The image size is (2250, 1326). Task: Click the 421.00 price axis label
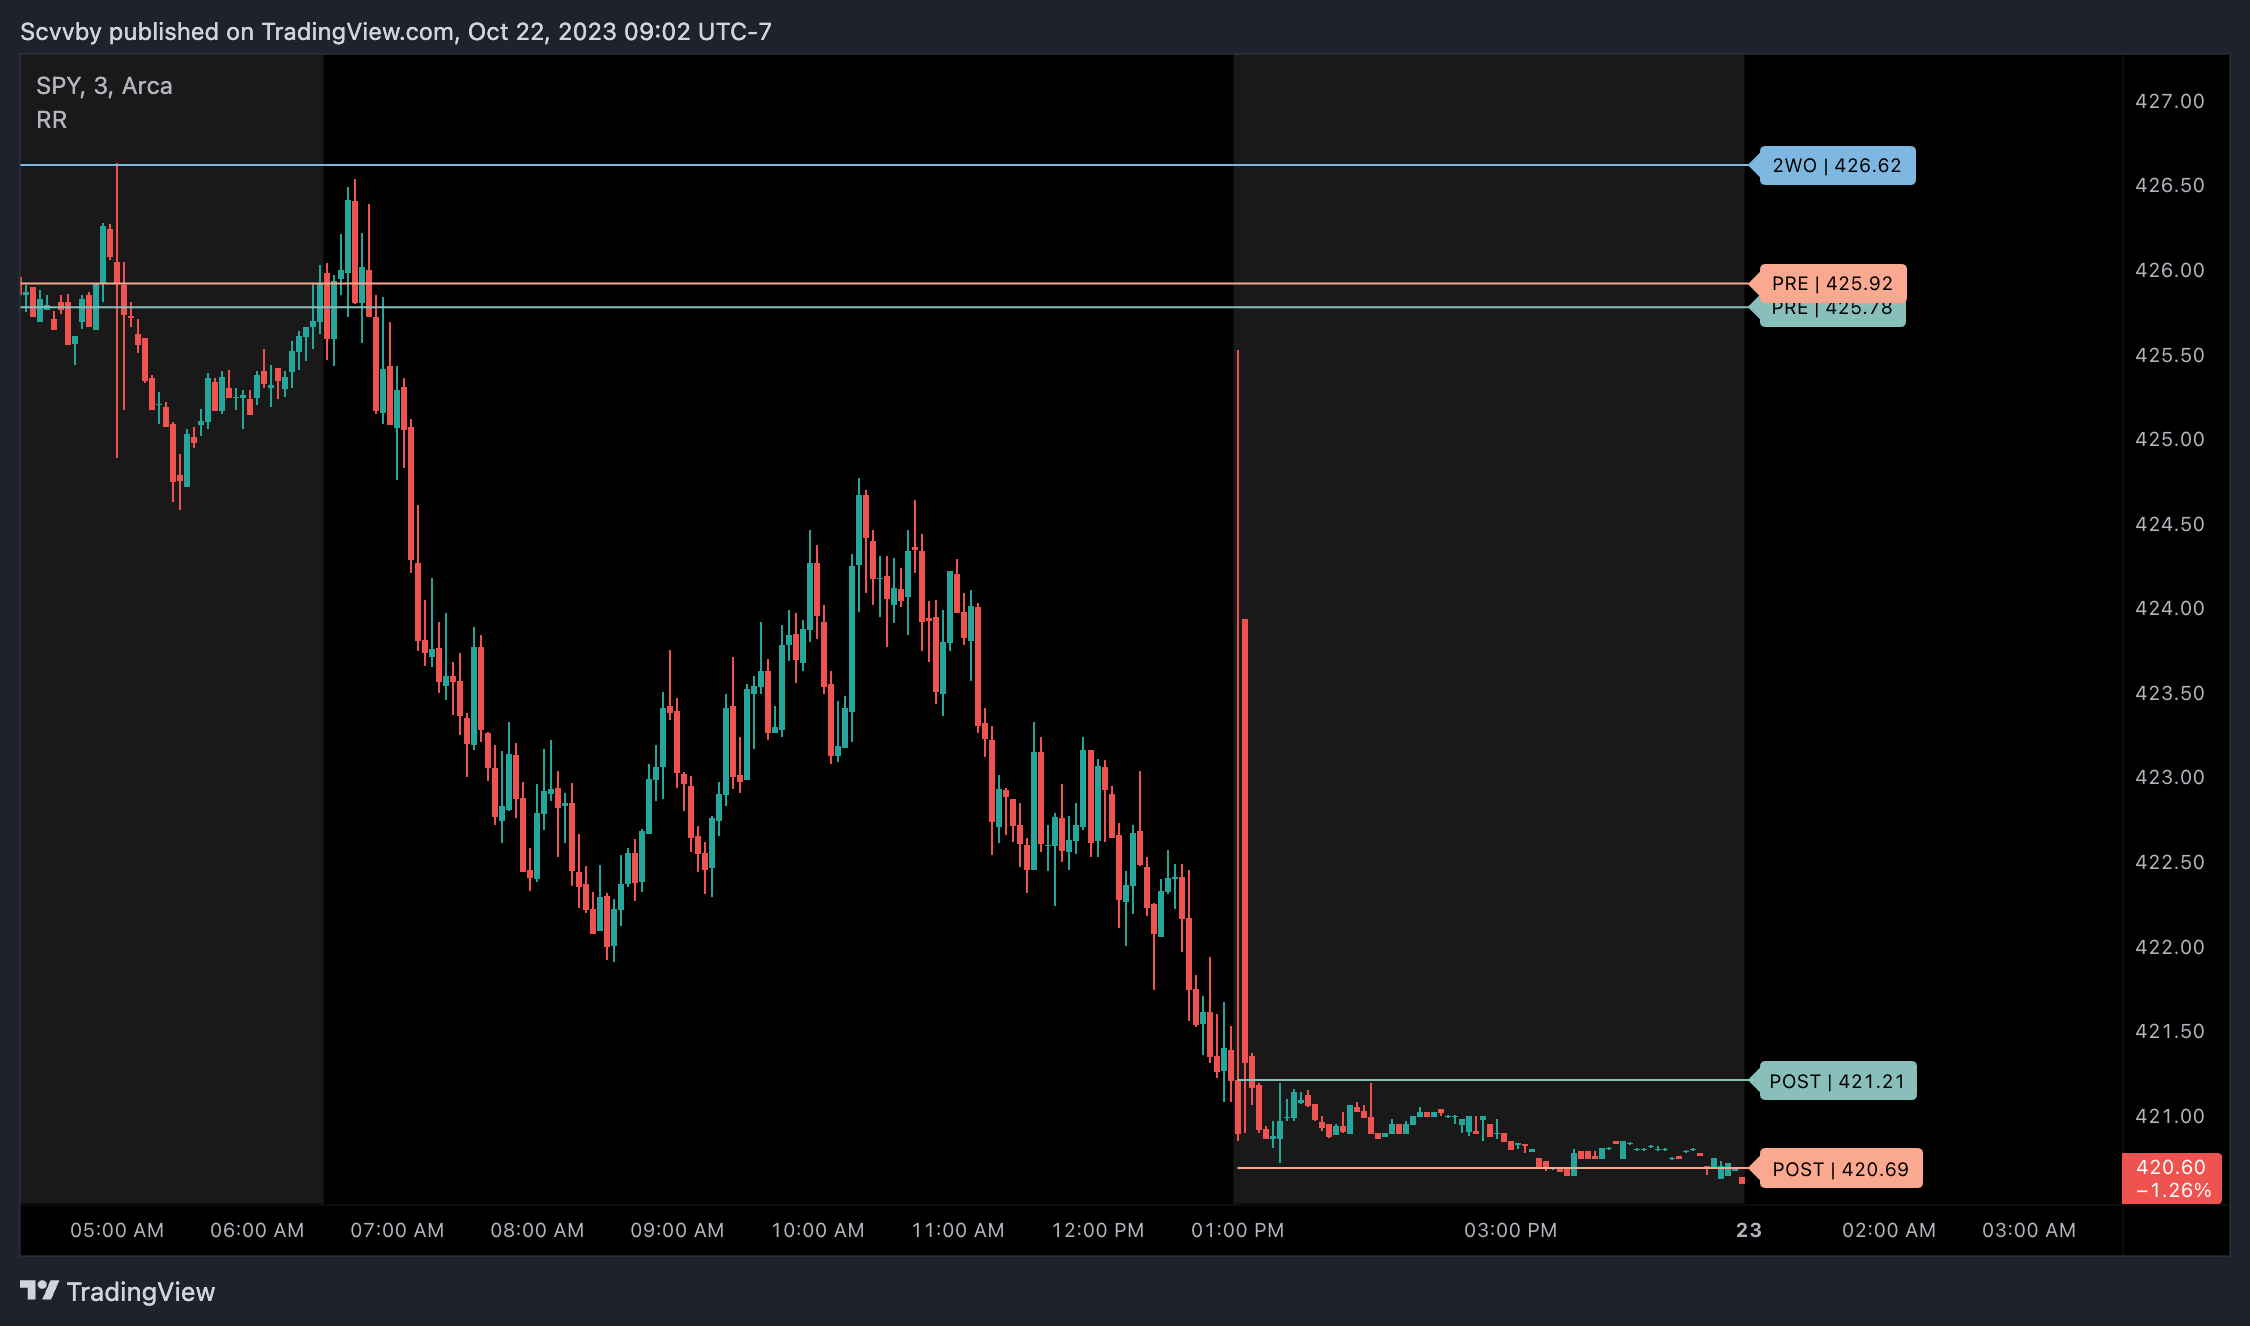pyautogui.click(x=2170, y=1116)
